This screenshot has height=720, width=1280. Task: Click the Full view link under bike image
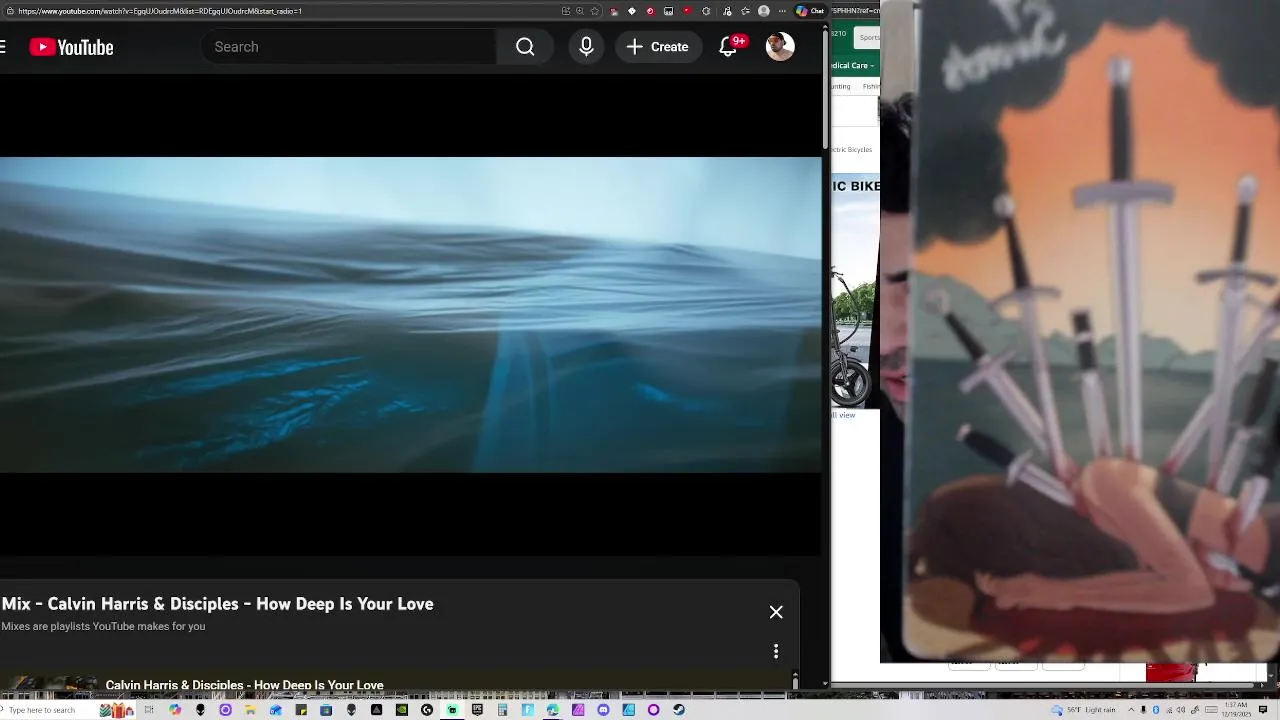click(x=844, y=415)
